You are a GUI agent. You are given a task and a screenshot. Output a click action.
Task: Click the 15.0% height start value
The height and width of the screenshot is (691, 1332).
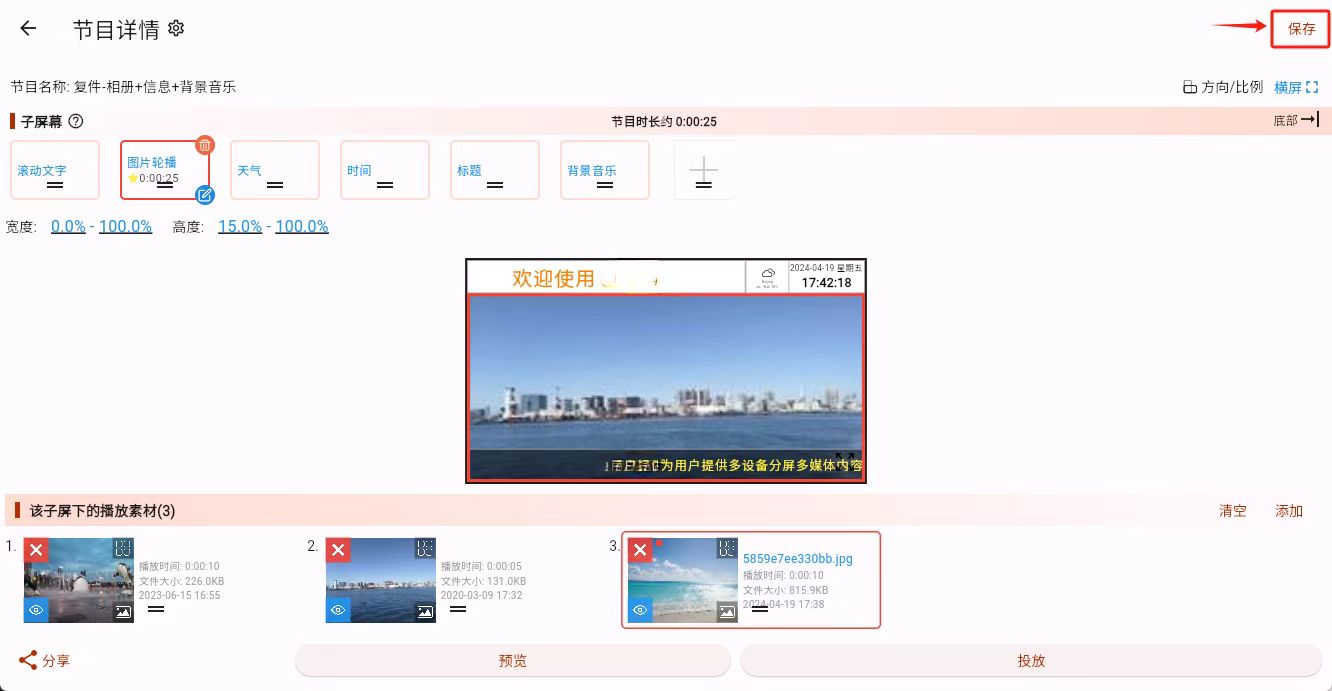click(240, 226)
